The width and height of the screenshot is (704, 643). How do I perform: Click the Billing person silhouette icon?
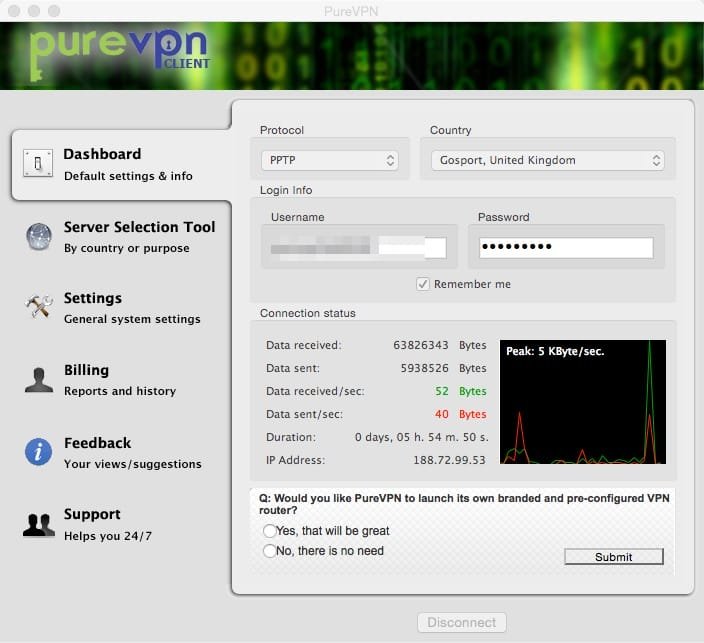pyautogui.click(x=39, y=380)
